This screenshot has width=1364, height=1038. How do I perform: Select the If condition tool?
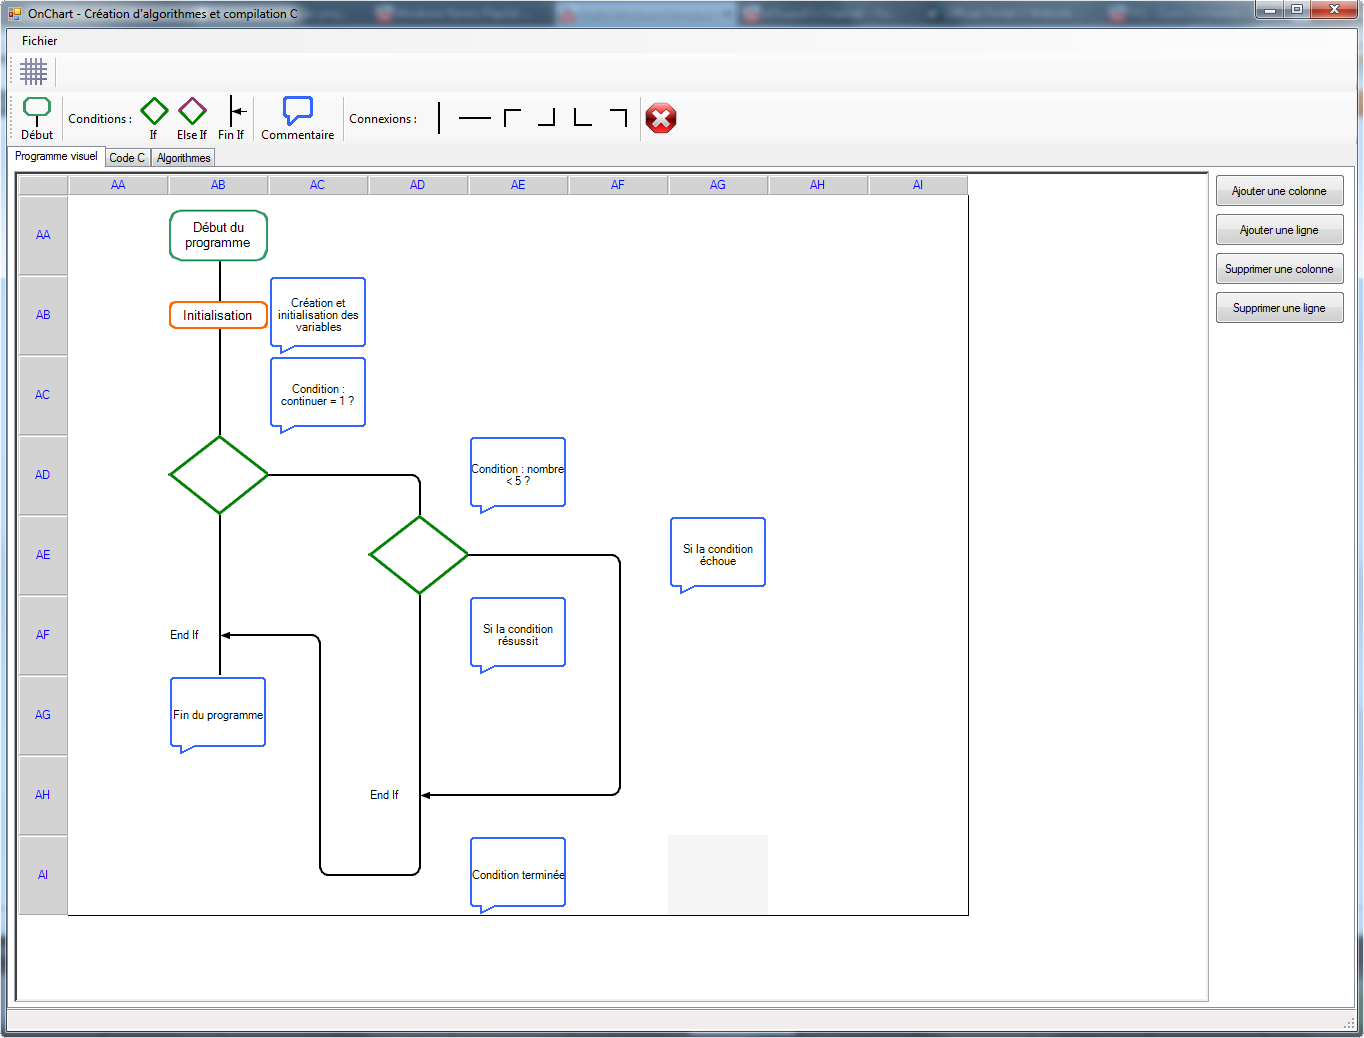pyautogui.click(x=154, y=112)
